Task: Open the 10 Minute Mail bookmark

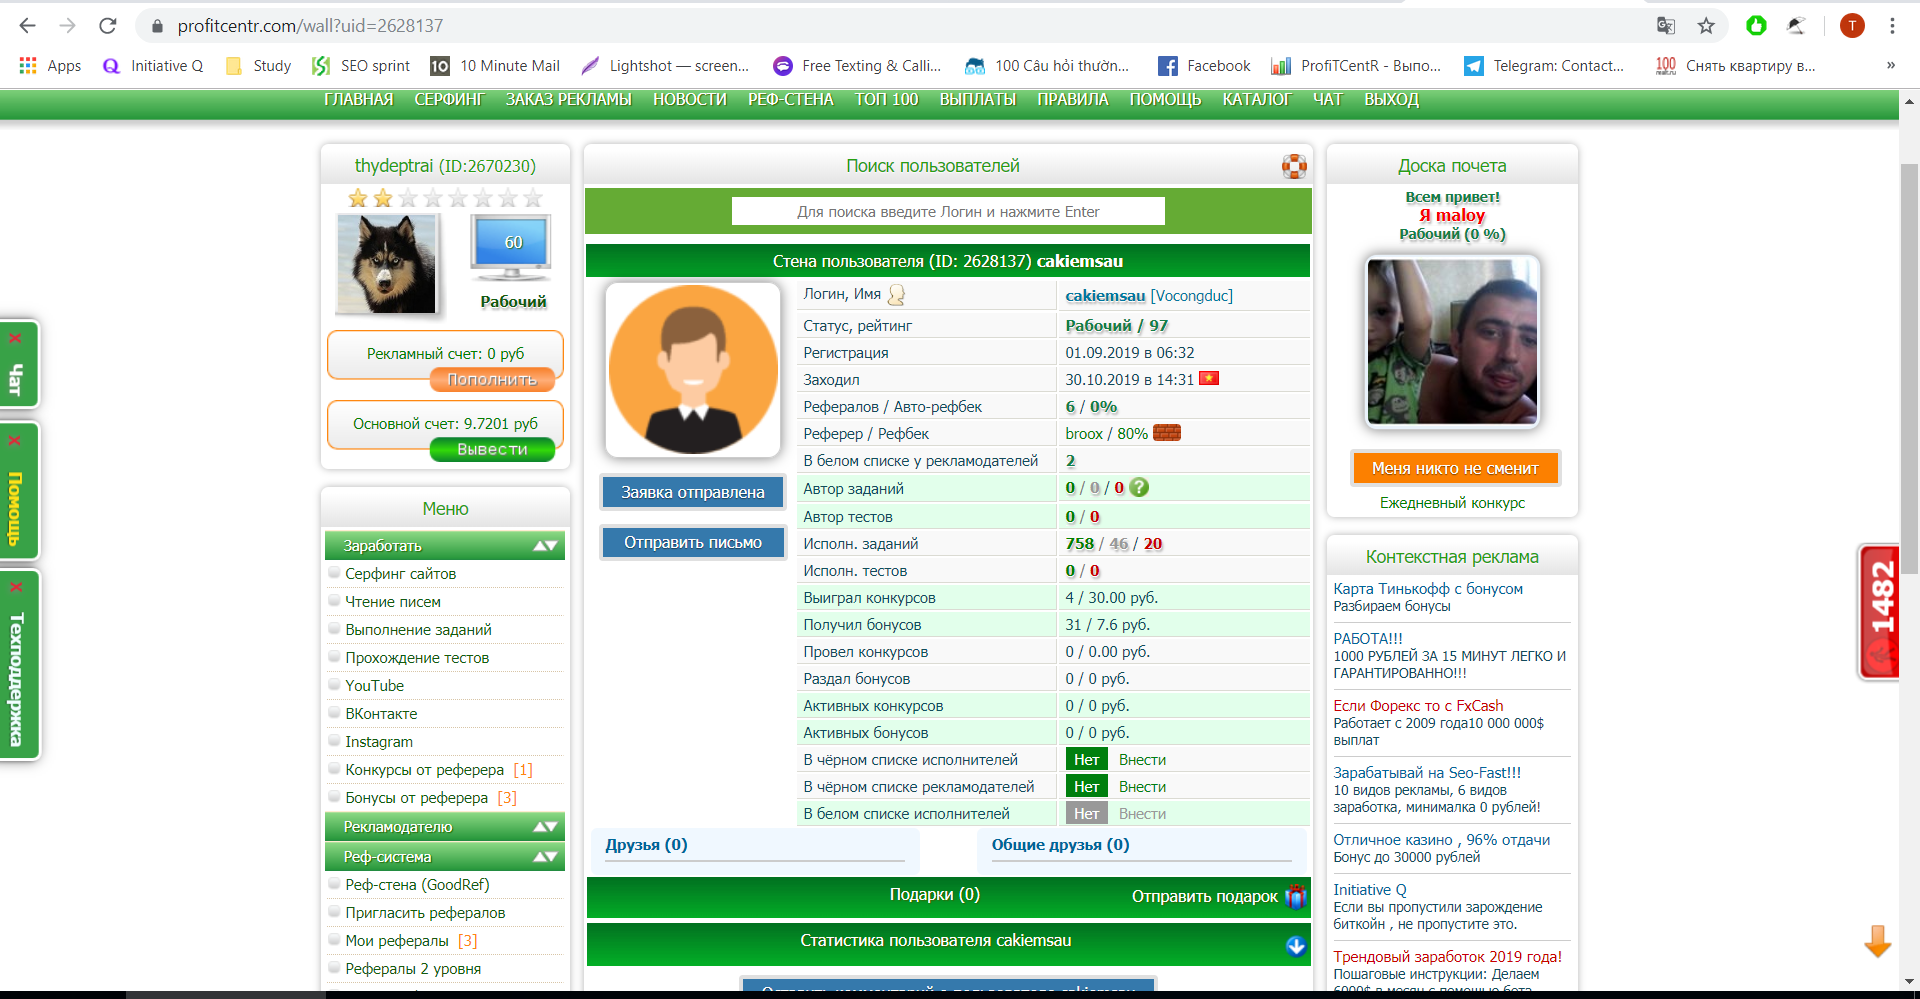Action: (495, 66)
